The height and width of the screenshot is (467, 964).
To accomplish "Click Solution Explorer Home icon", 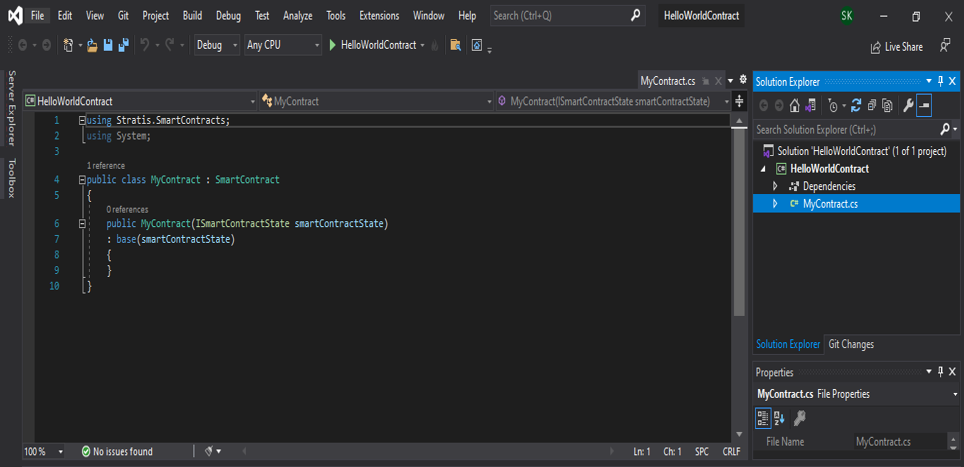I will (x=795, y=105).
